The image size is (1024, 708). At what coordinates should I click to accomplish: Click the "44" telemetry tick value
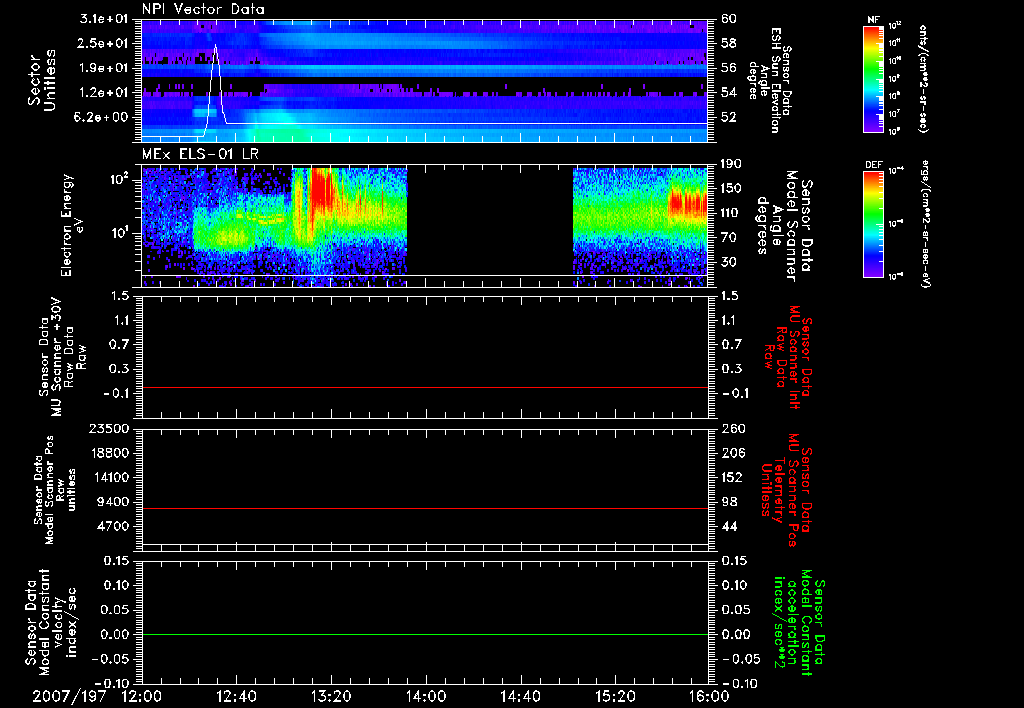(x=729, y=526)
